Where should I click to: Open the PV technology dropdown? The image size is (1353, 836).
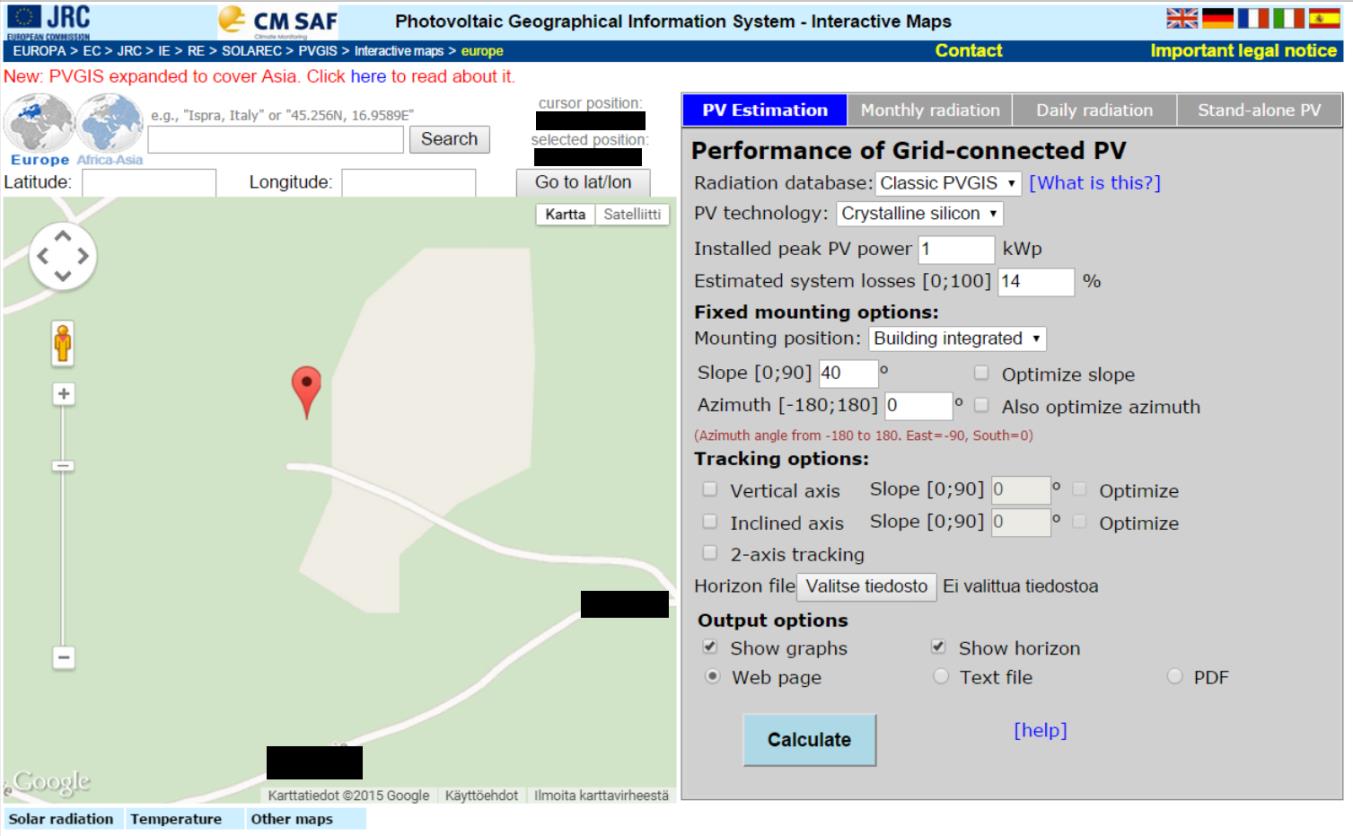[x=919, y=214]
